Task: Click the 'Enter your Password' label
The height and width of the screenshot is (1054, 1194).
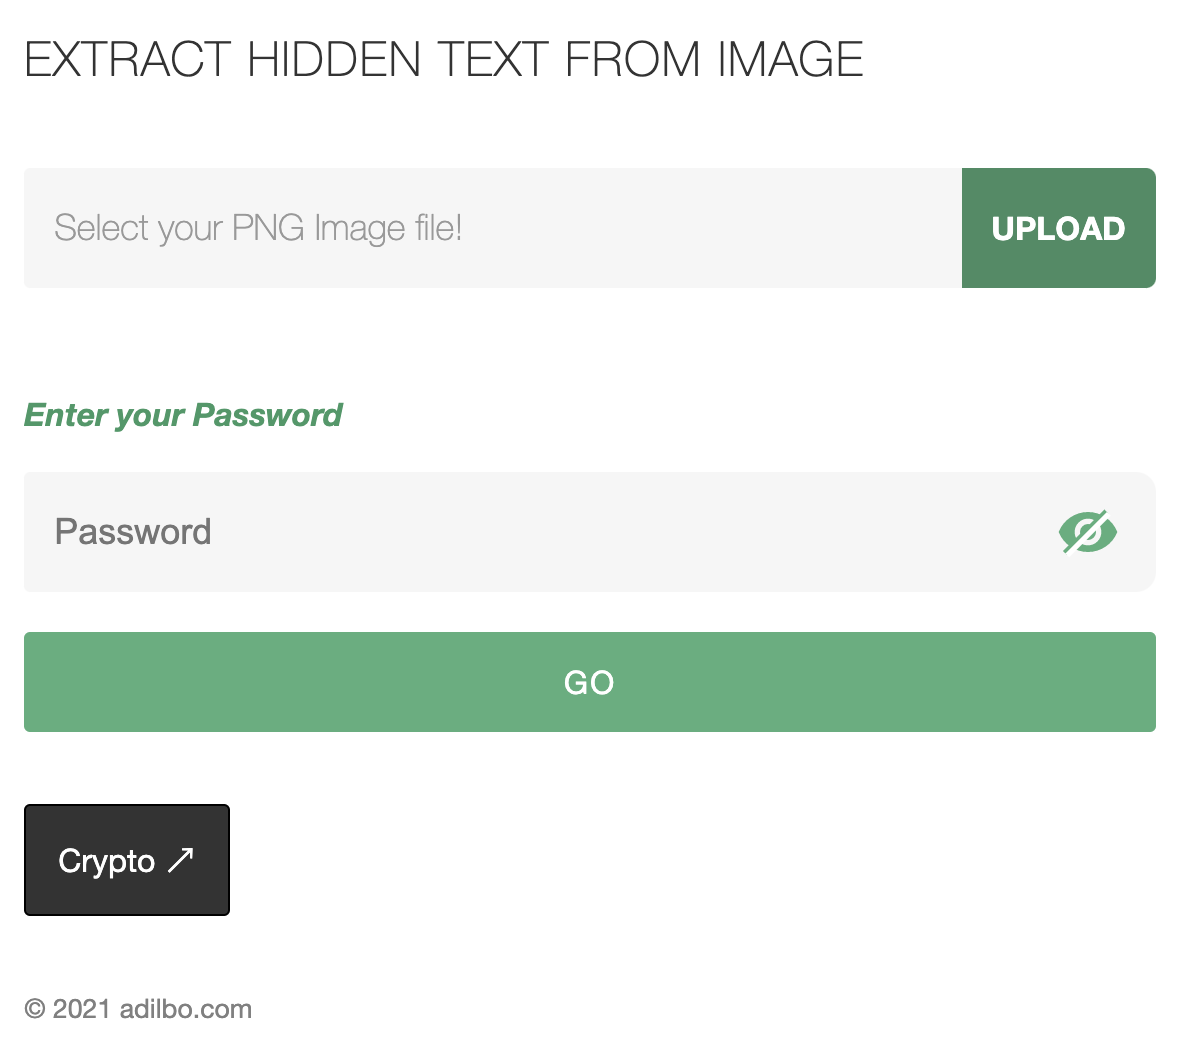Action: [x=183, y=415]
